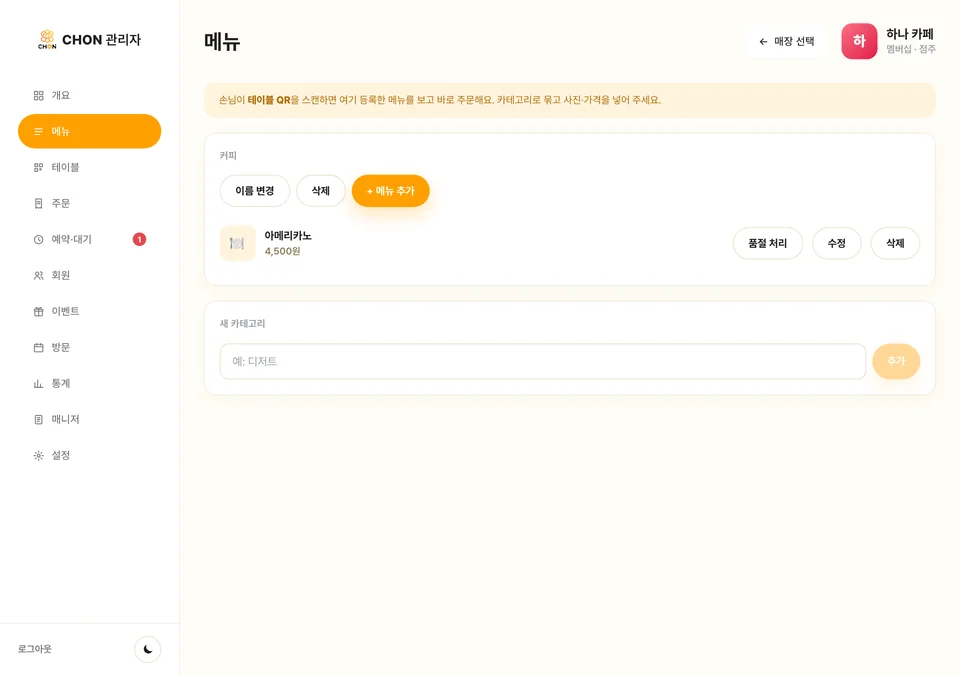This screenshot has height=675, width=960.
Task: Click the 추가 button for new category
Action: (x=896, y=361)
